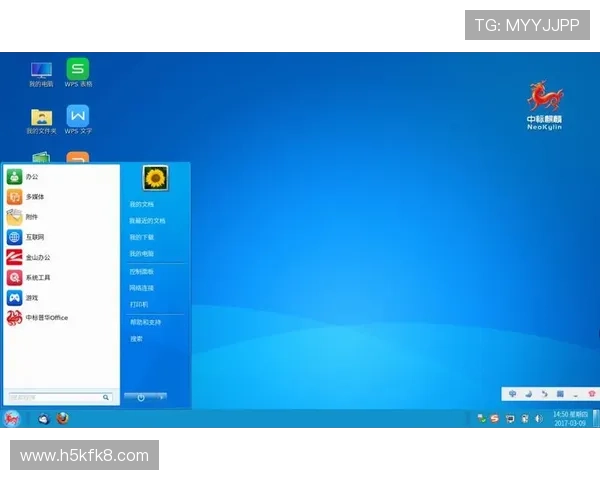Open the WPS 文字 desktop icon
Screen dimensions: 600x480
pos(78,117)
